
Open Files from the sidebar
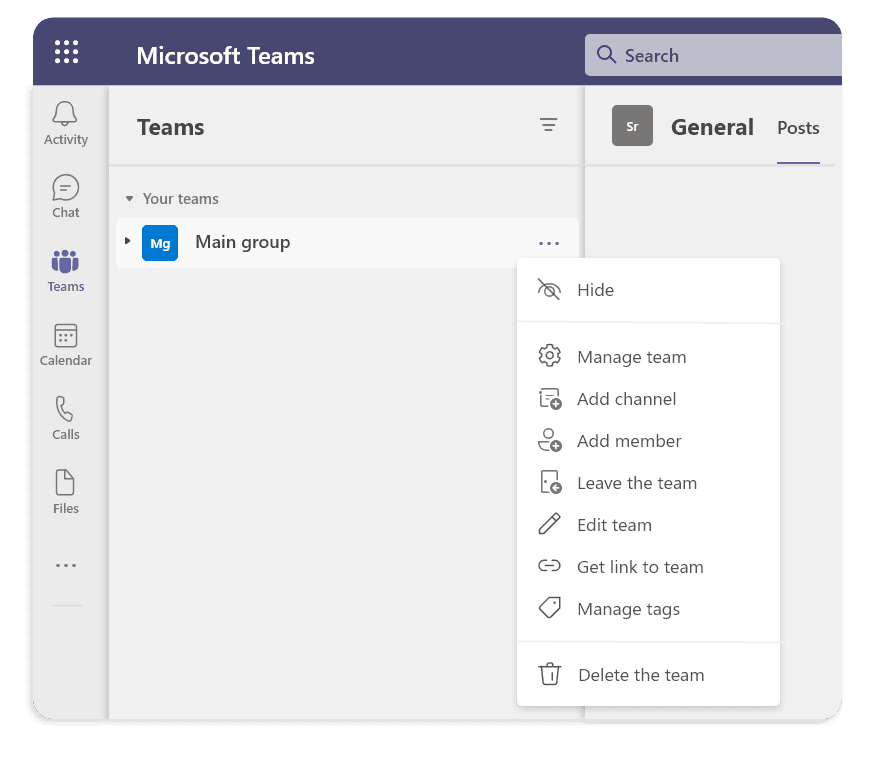pyautogui.click(x=65, y=492)
